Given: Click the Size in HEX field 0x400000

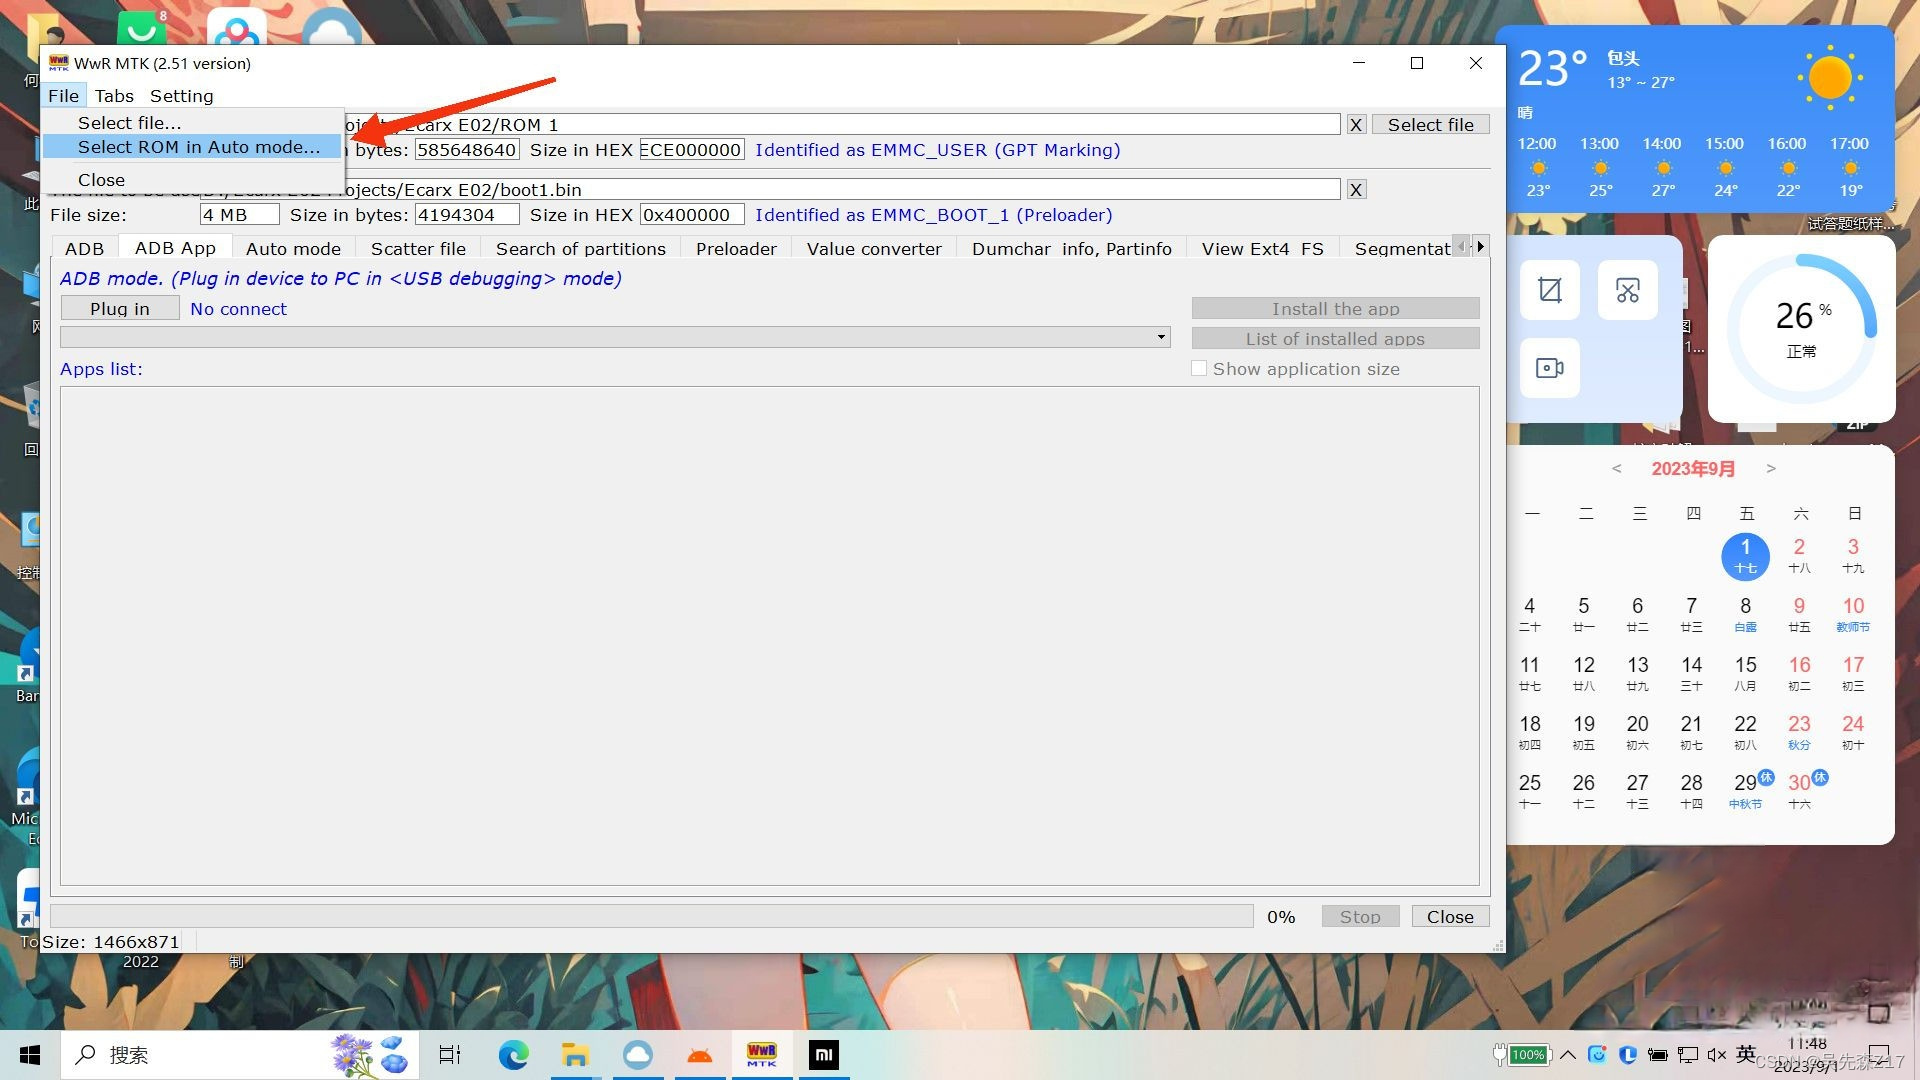Looking at the screenshot, I should pyautogui.click(x=691, y=215).
